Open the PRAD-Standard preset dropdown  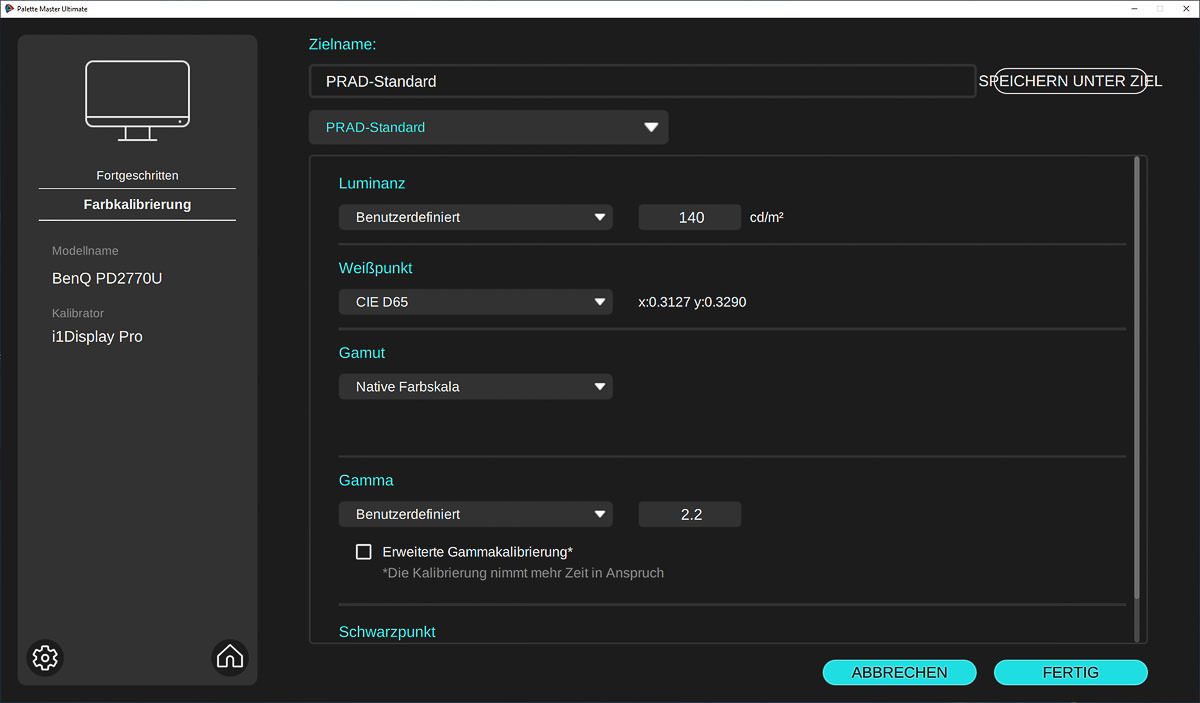[x=488, y=127]
